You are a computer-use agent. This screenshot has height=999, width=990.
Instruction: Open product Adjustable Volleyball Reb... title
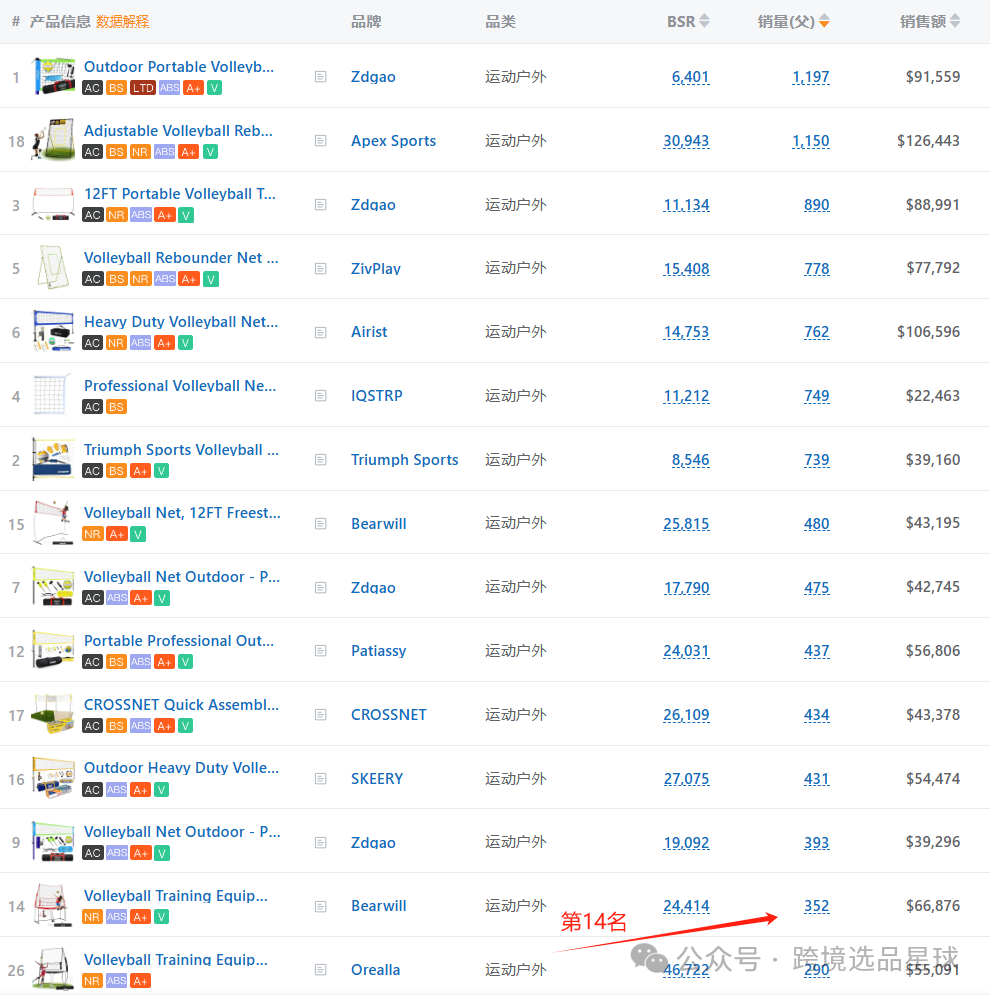tap(178, 131)
